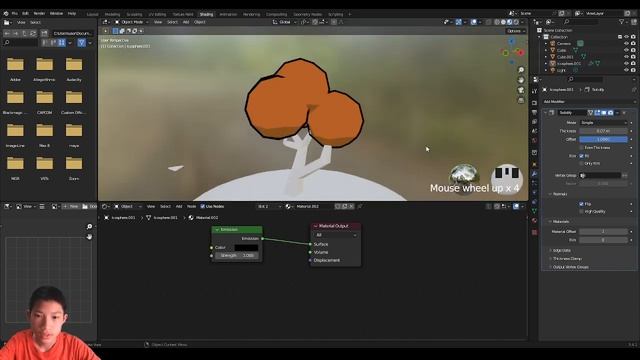Click the New image button in image editor
The width and height of the screenshot is (640, 360).
71,207
